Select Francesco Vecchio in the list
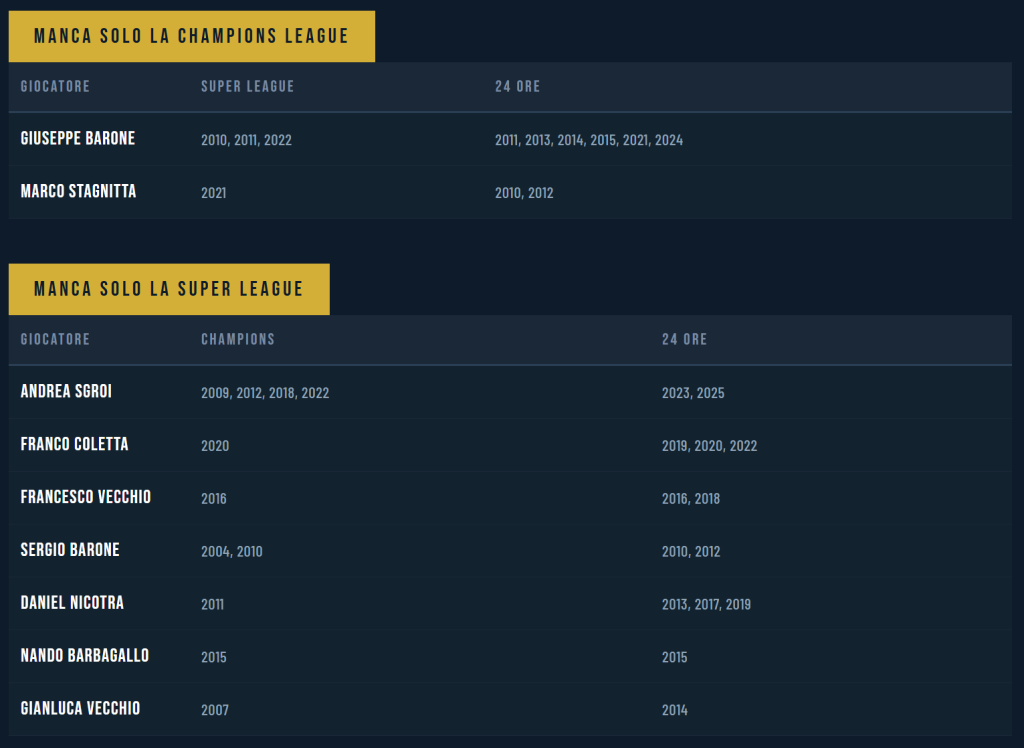Screen dimensions: 1024x748 tap(86, 497)
